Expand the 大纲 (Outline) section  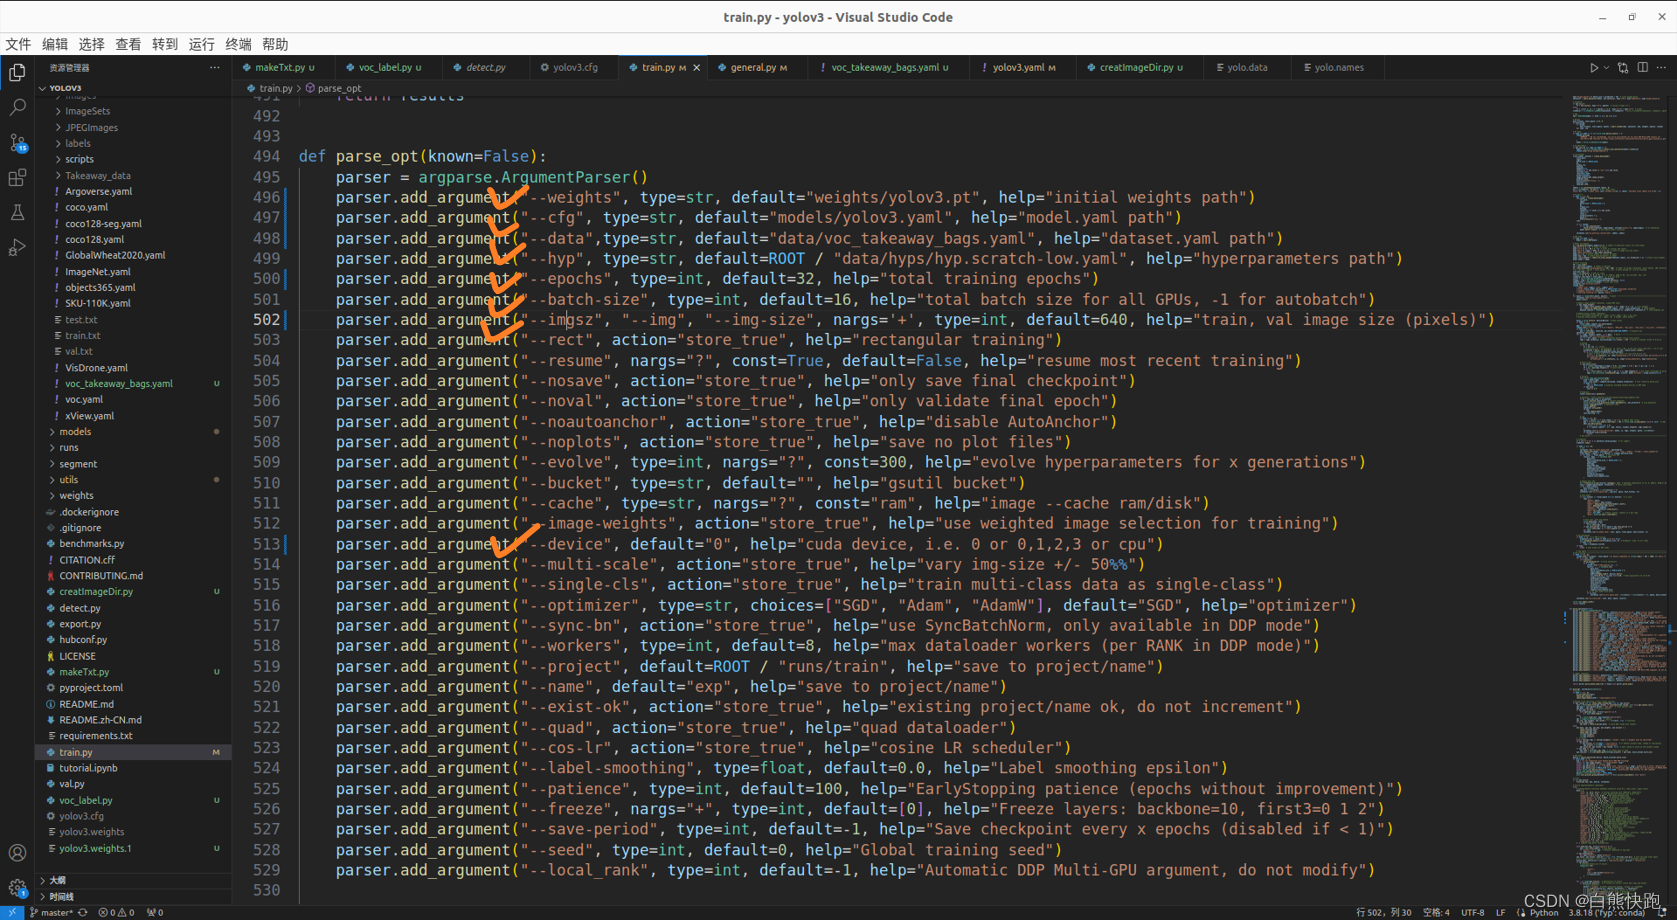pyautogui.click(x=133, y=880)
